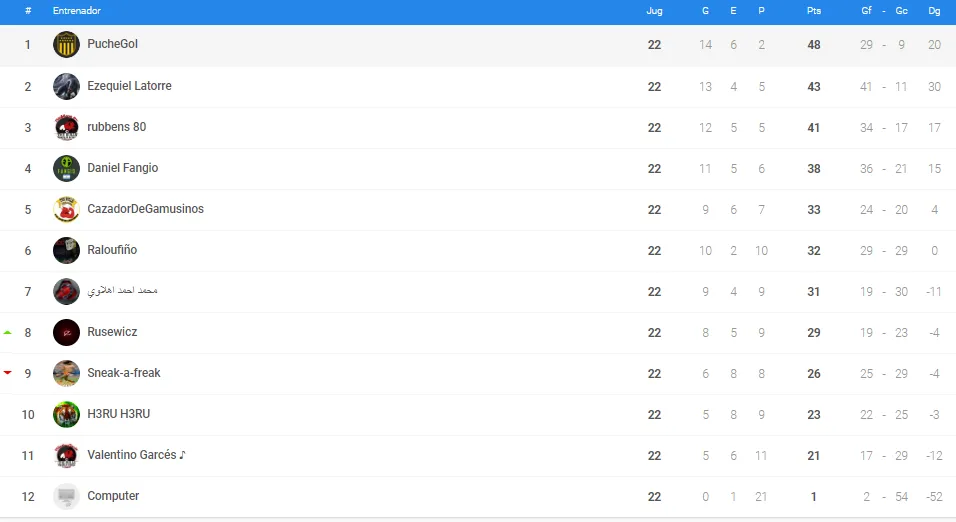Click Daniel Fangio's green avatar
Viewport: 956px width, 522px height.
pos(66,168)
